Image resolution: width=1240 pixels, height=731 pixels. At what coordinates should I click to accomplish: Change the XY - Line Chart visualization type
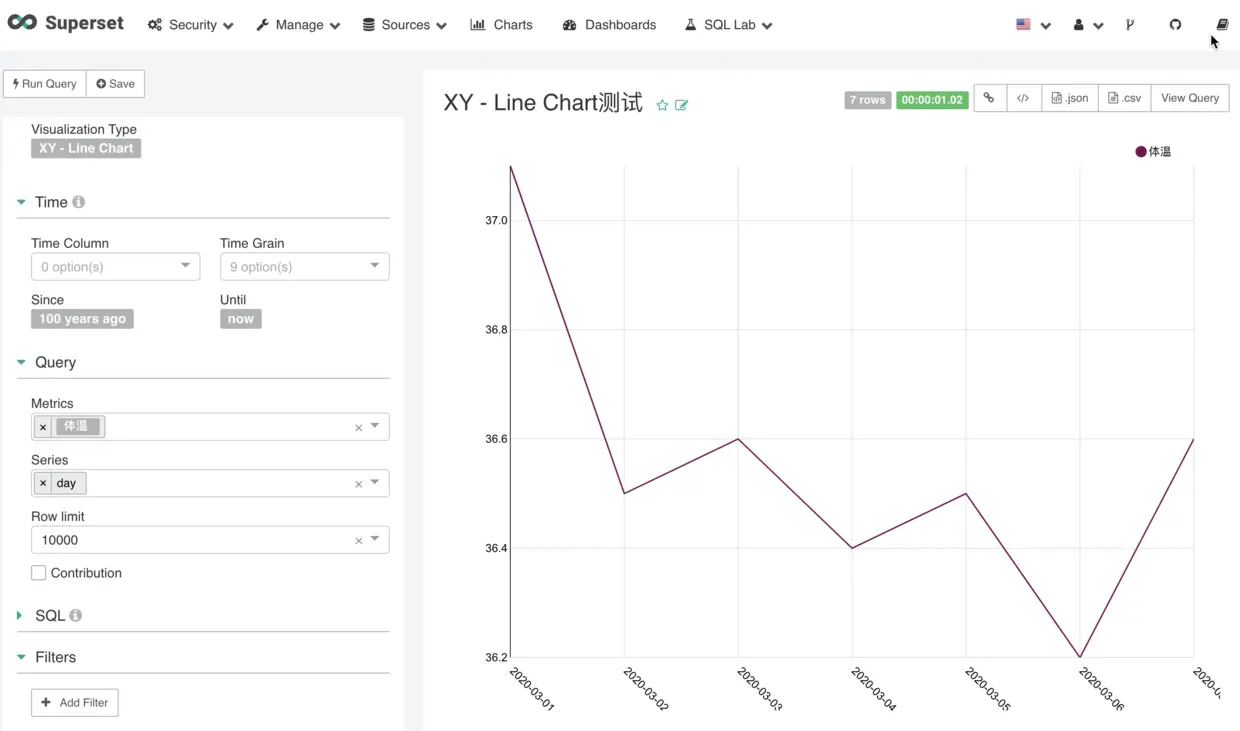tap(86, 148)
